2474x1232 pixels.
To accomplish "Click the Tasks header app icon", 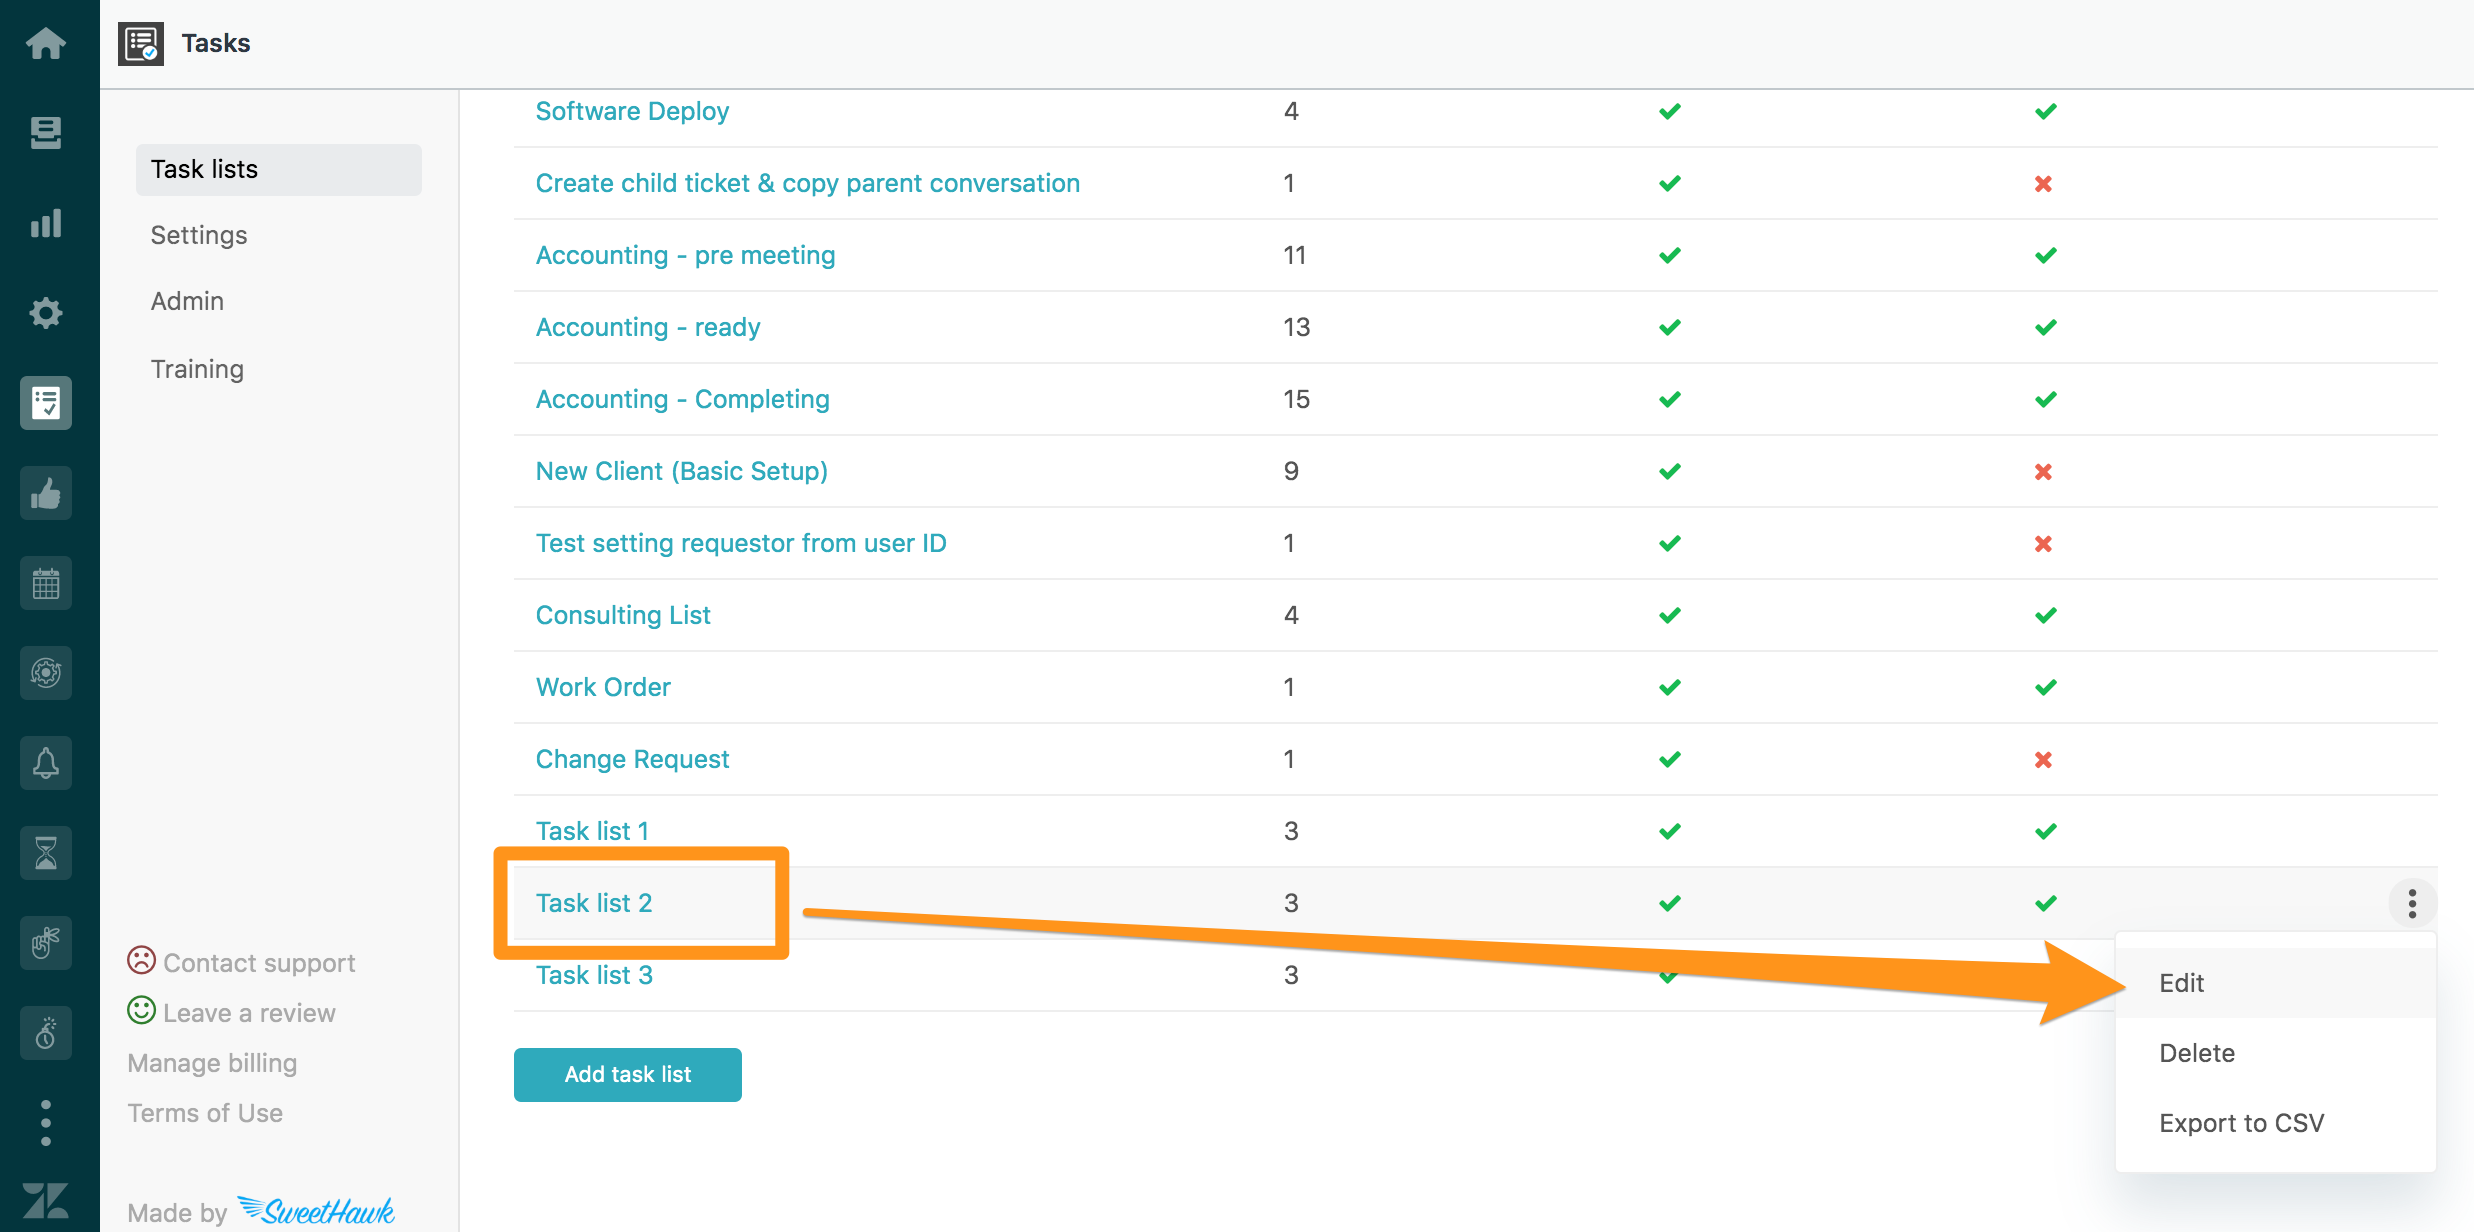I will click(141, 44).
